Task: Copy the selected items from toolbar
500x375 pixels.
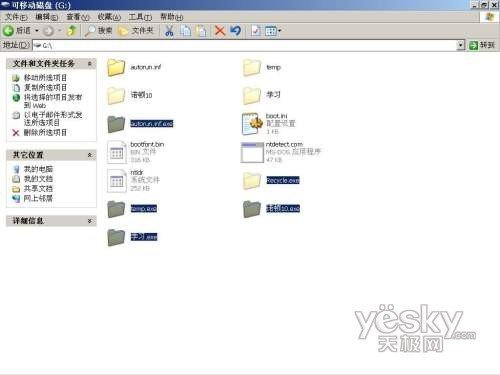Action: (186, 31)
